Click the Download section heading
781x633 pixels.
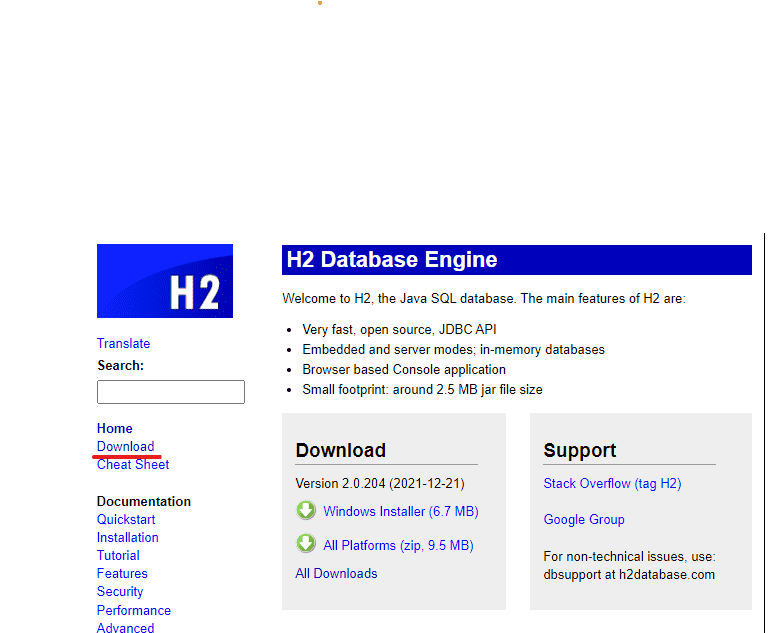pos(341,450)
